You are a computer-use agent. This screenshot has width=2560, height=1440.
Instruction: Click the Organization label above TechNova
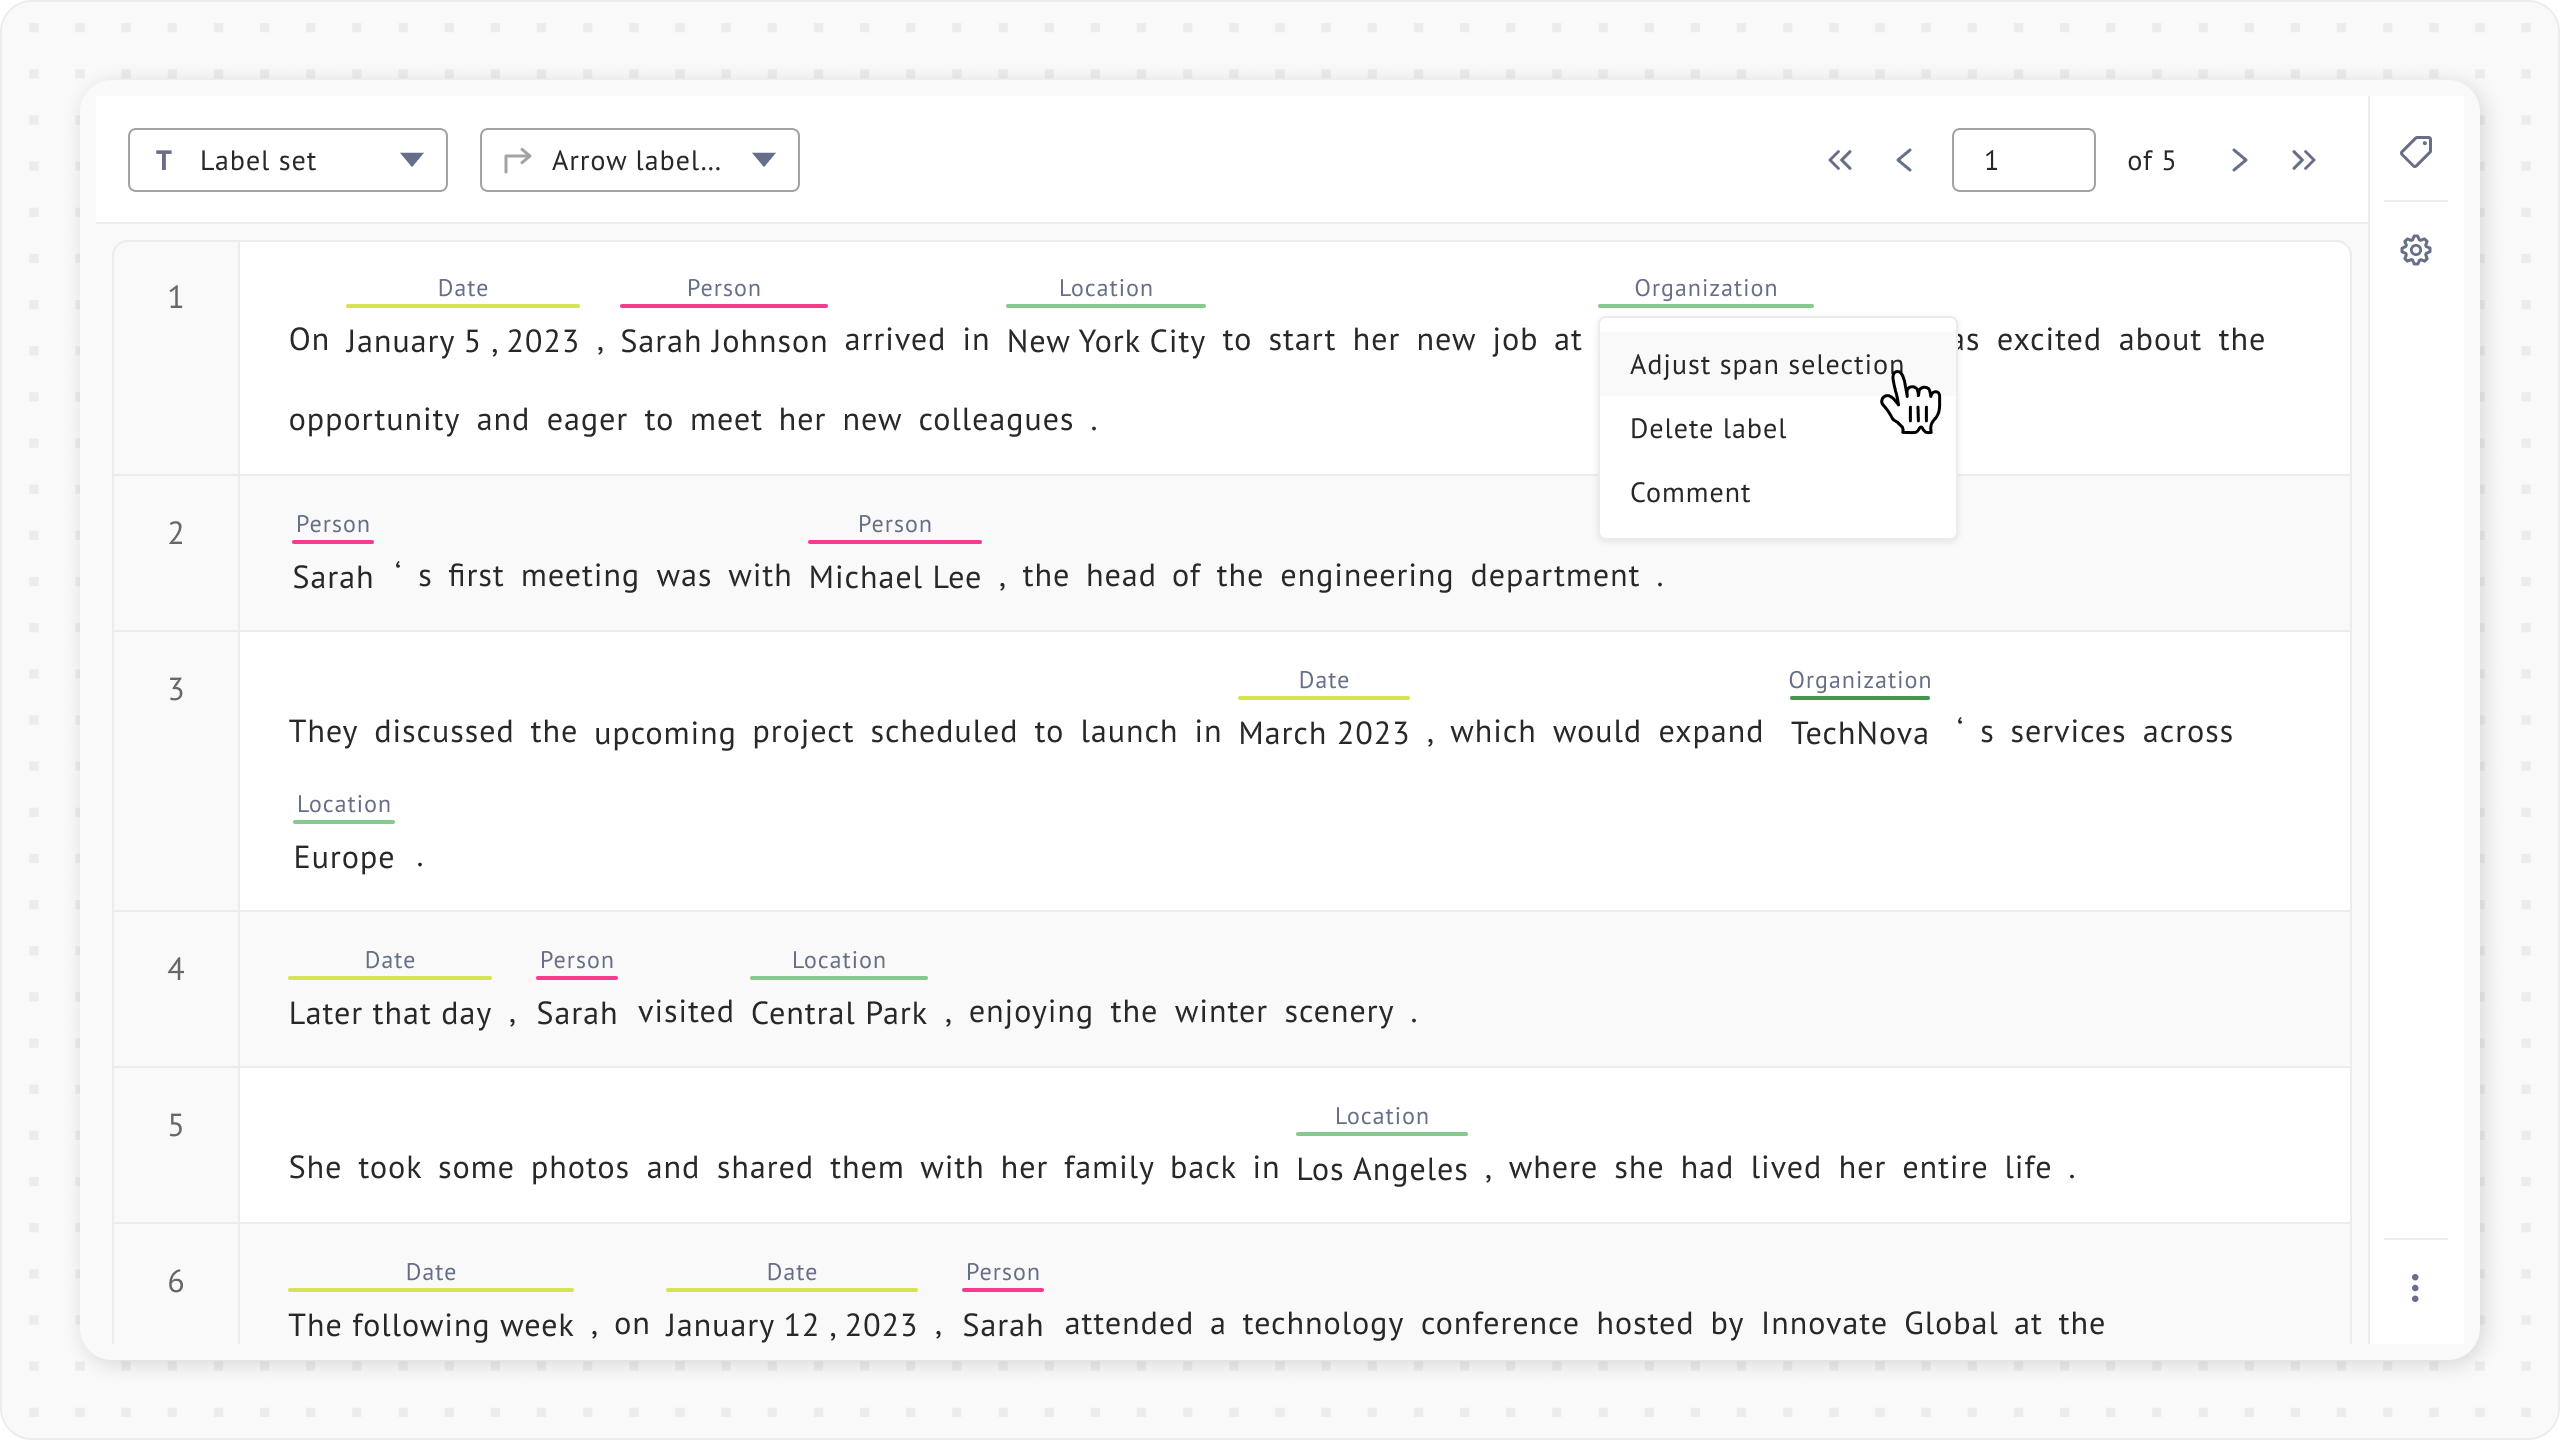point(1859,680)
